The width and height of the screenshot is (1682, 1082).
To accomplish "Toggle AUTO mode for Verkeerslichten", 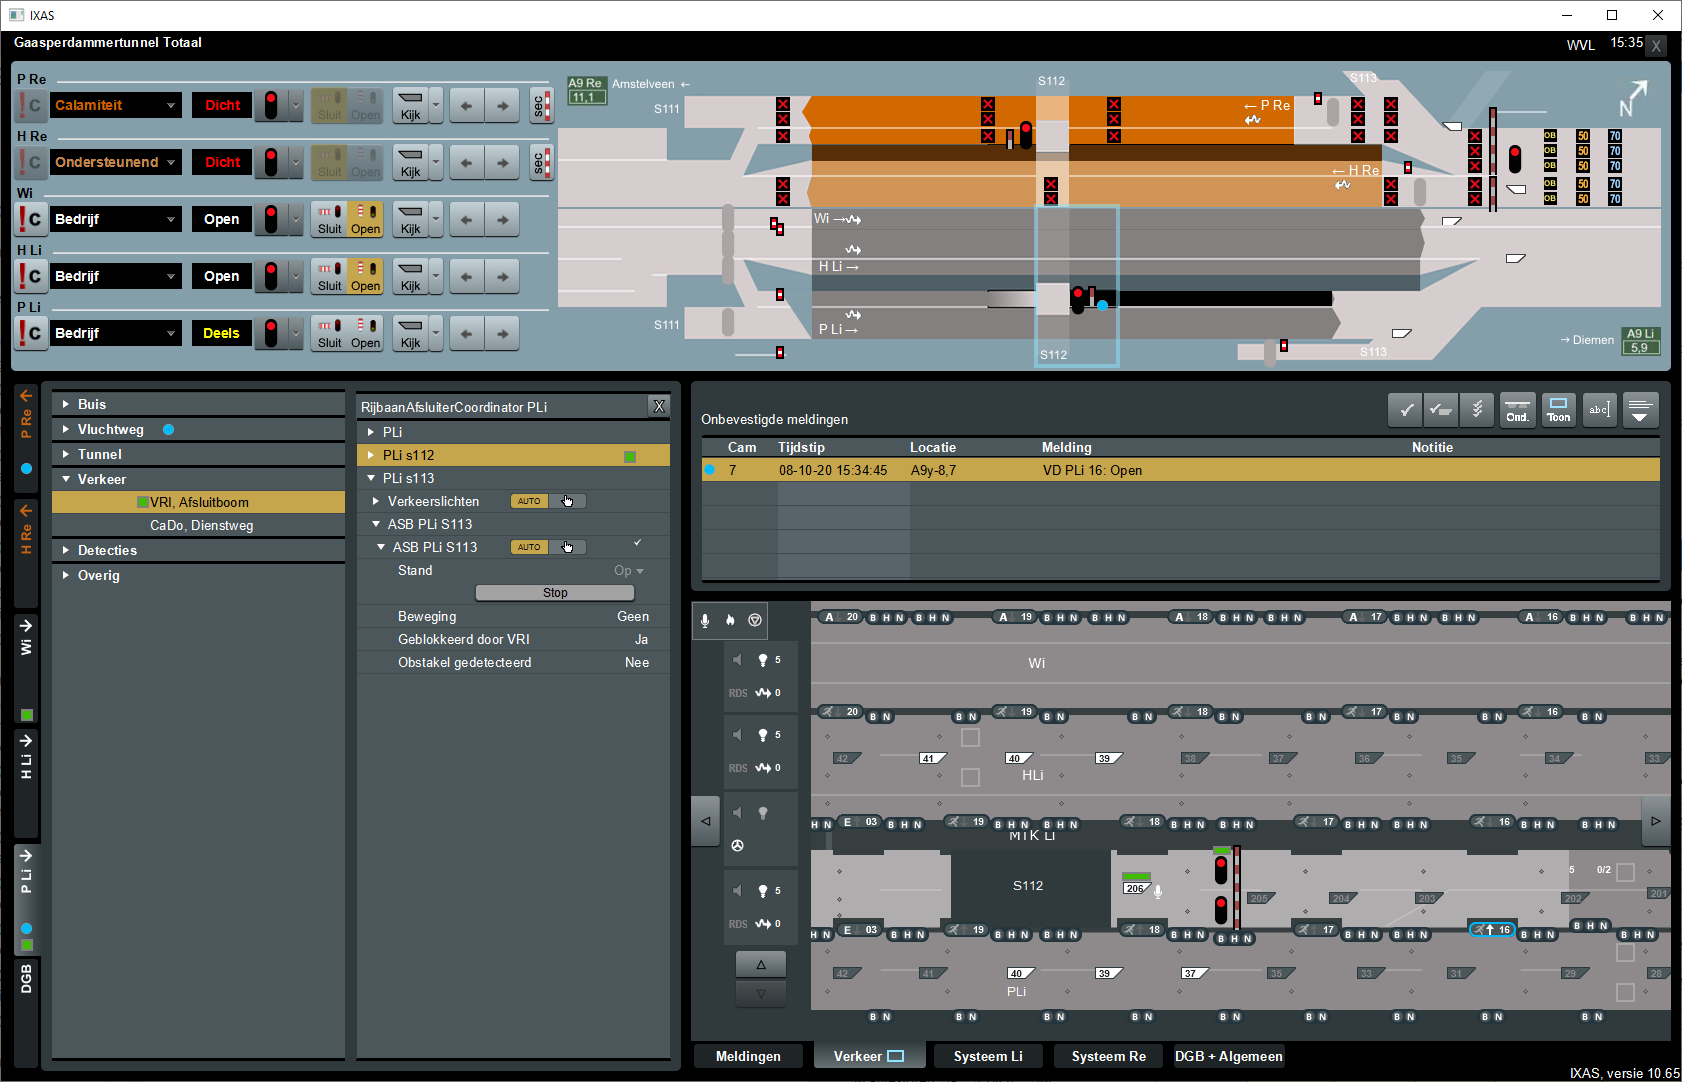I will 529,501.
